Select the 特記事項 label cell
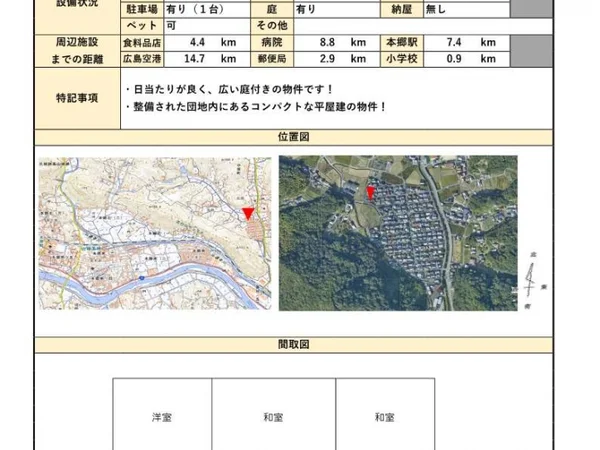 coord(77,98)
